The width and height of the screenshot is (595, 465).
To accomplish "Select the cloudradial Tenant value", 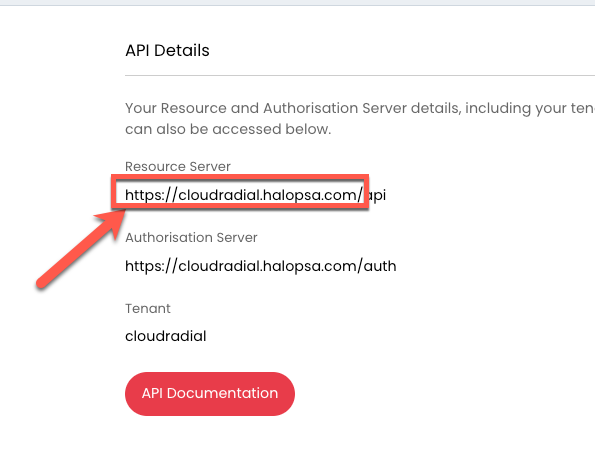I will pos(166,336).
